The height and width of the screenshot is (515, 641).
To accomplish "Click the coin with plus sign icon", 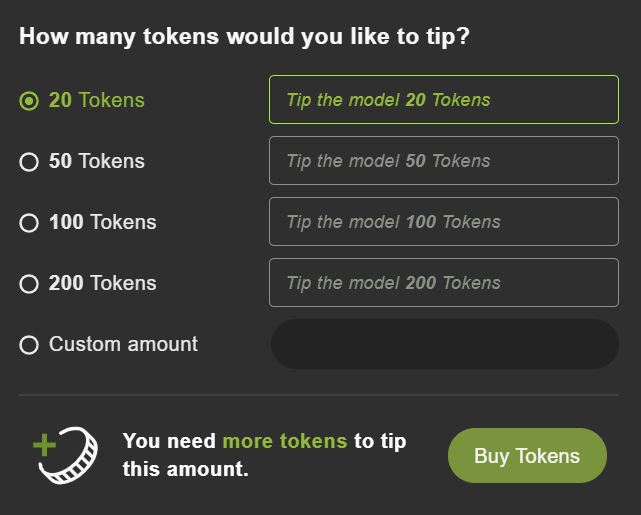I will (x=66, y=455).
